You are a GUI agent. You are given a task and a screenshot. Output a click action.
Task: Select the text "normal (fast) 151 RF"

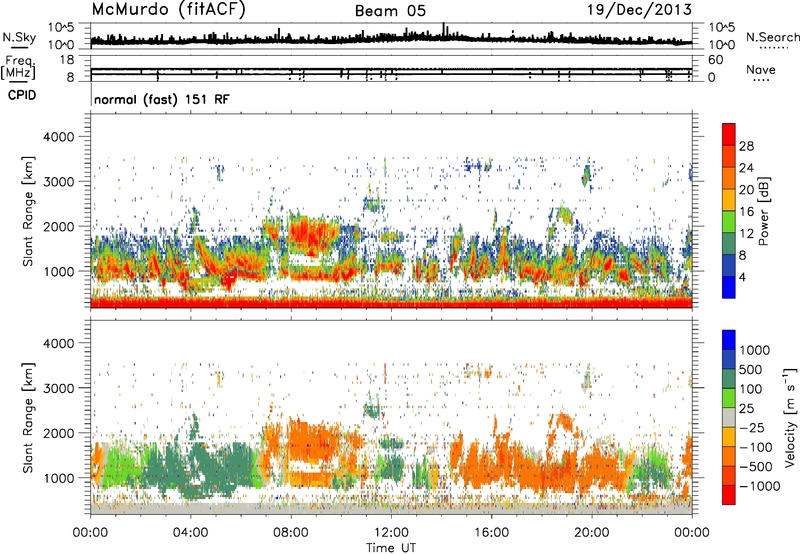pos(162,99)
